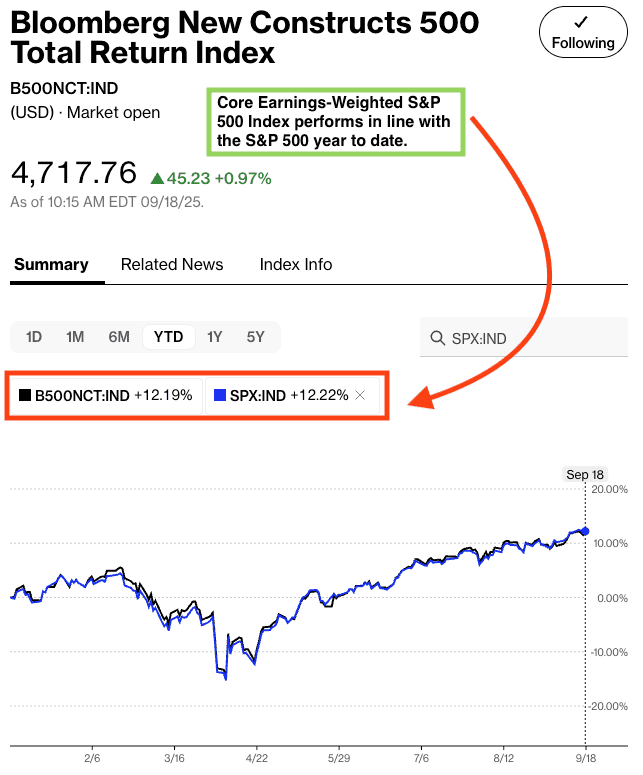Choose the 6M chart range
This screenshot has width=643, height=775.
119,337
